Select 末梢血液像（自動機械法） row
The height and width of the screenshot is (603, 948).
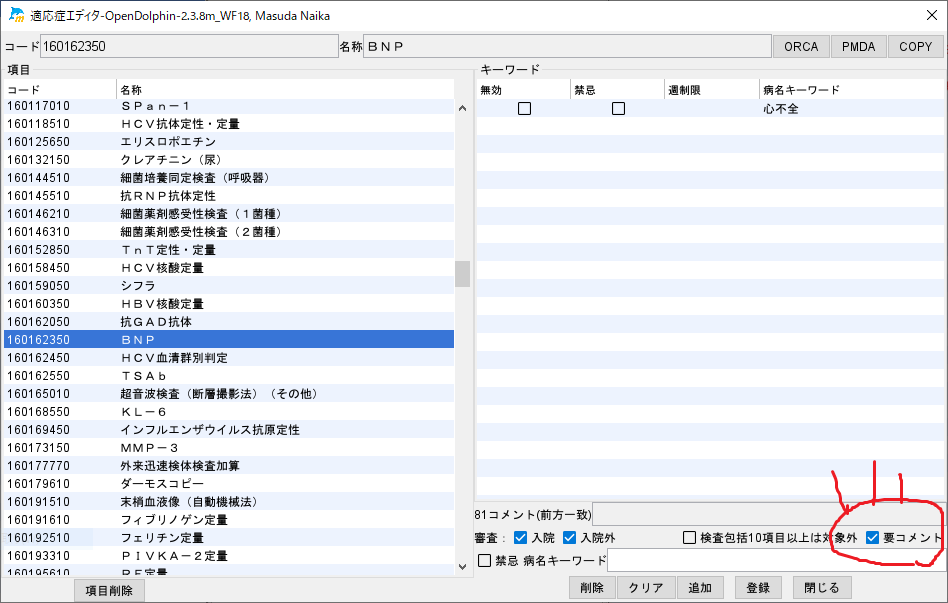tap(229, 501)
